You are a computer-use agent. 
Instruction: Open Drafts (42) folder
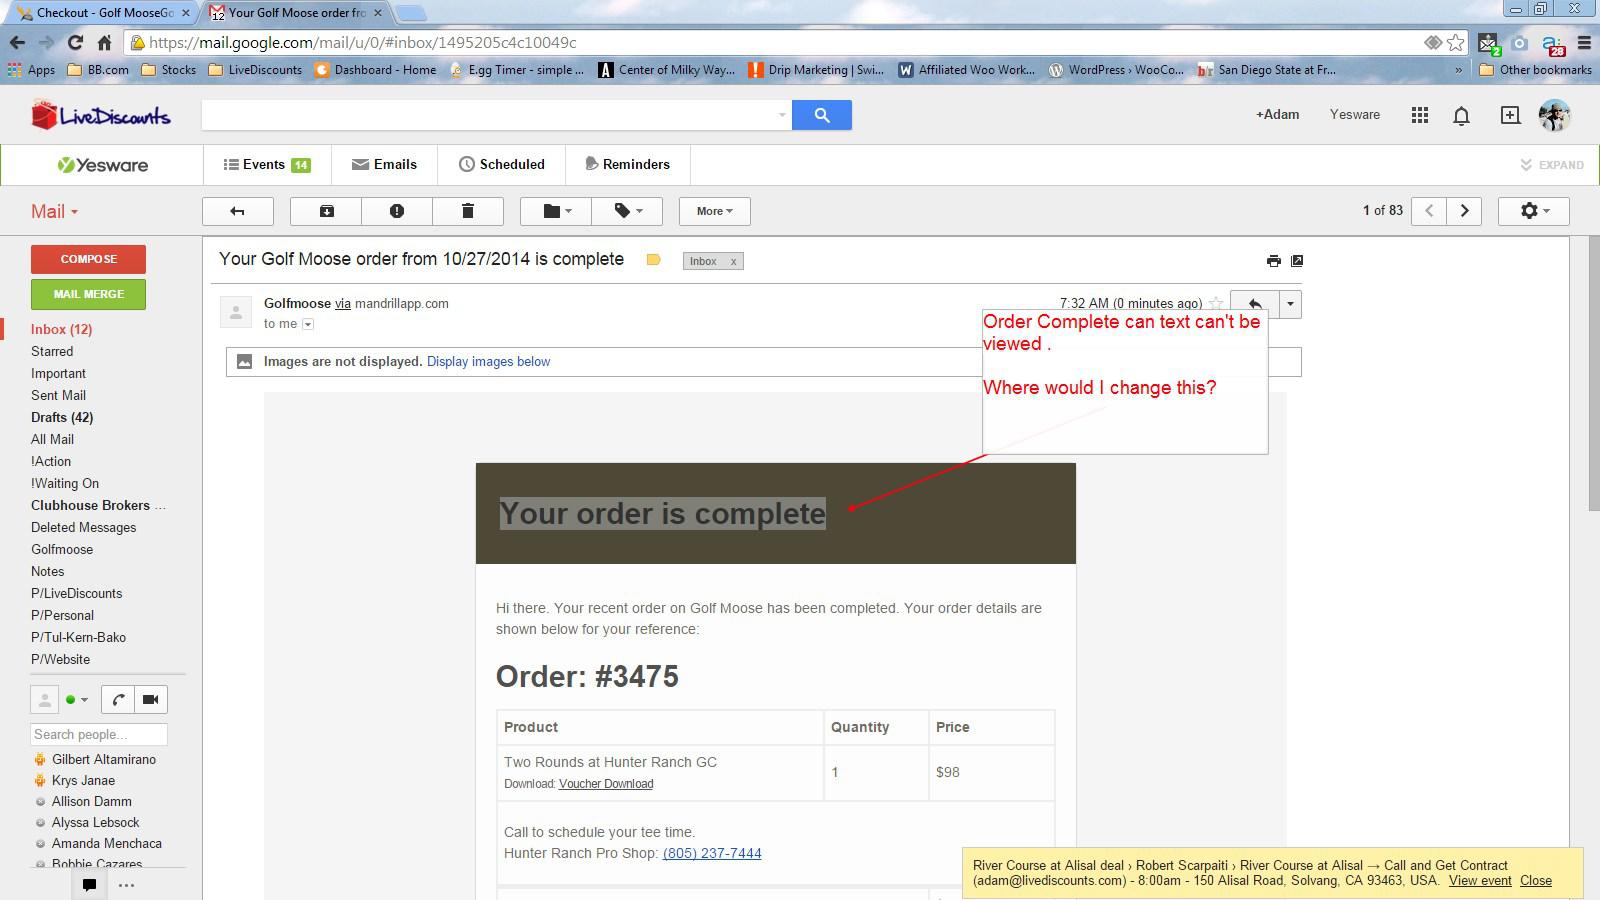point(62,417)
